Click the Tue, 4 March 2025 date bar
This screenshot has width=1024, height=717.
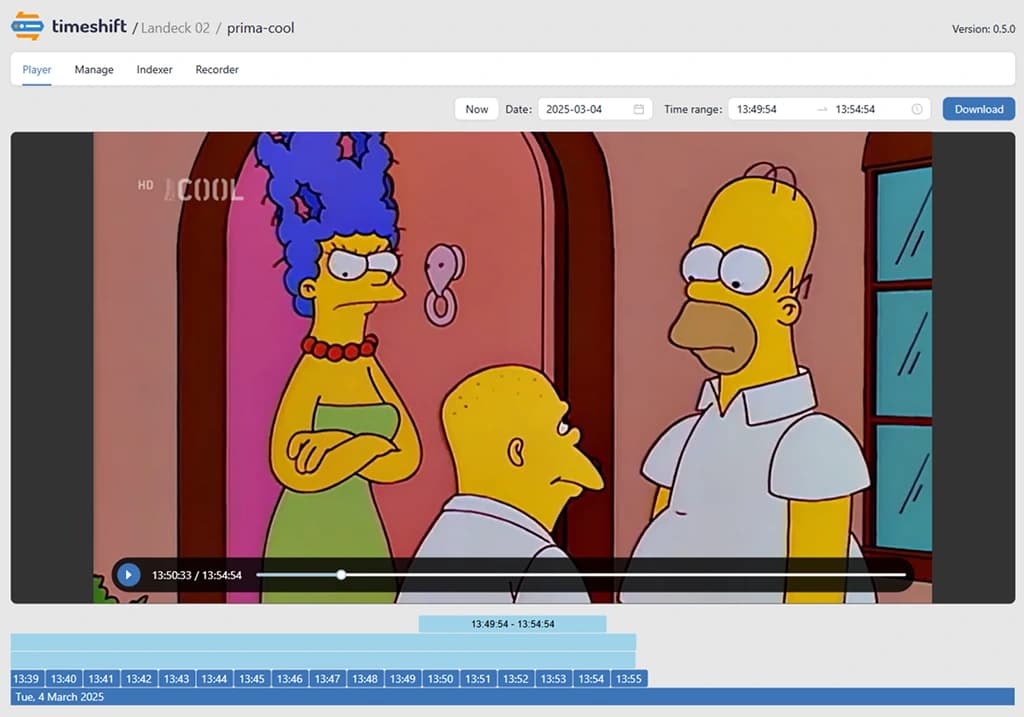512,697
